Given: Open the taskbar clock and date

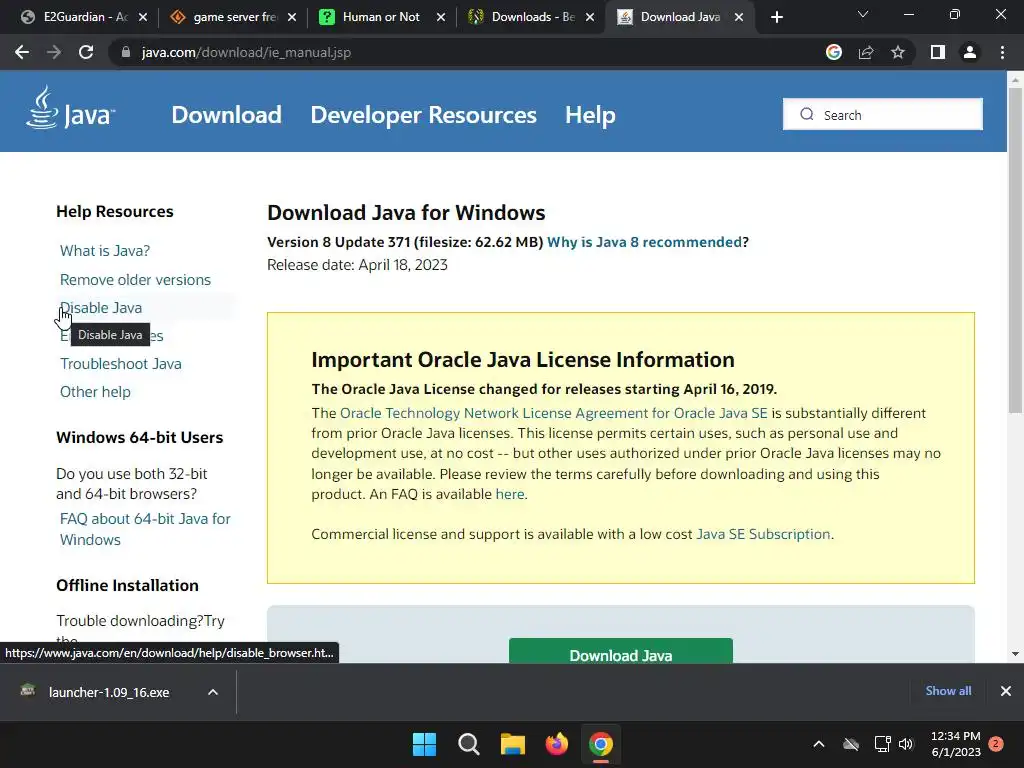Looking at the screenshot, I should pos(955,744).
